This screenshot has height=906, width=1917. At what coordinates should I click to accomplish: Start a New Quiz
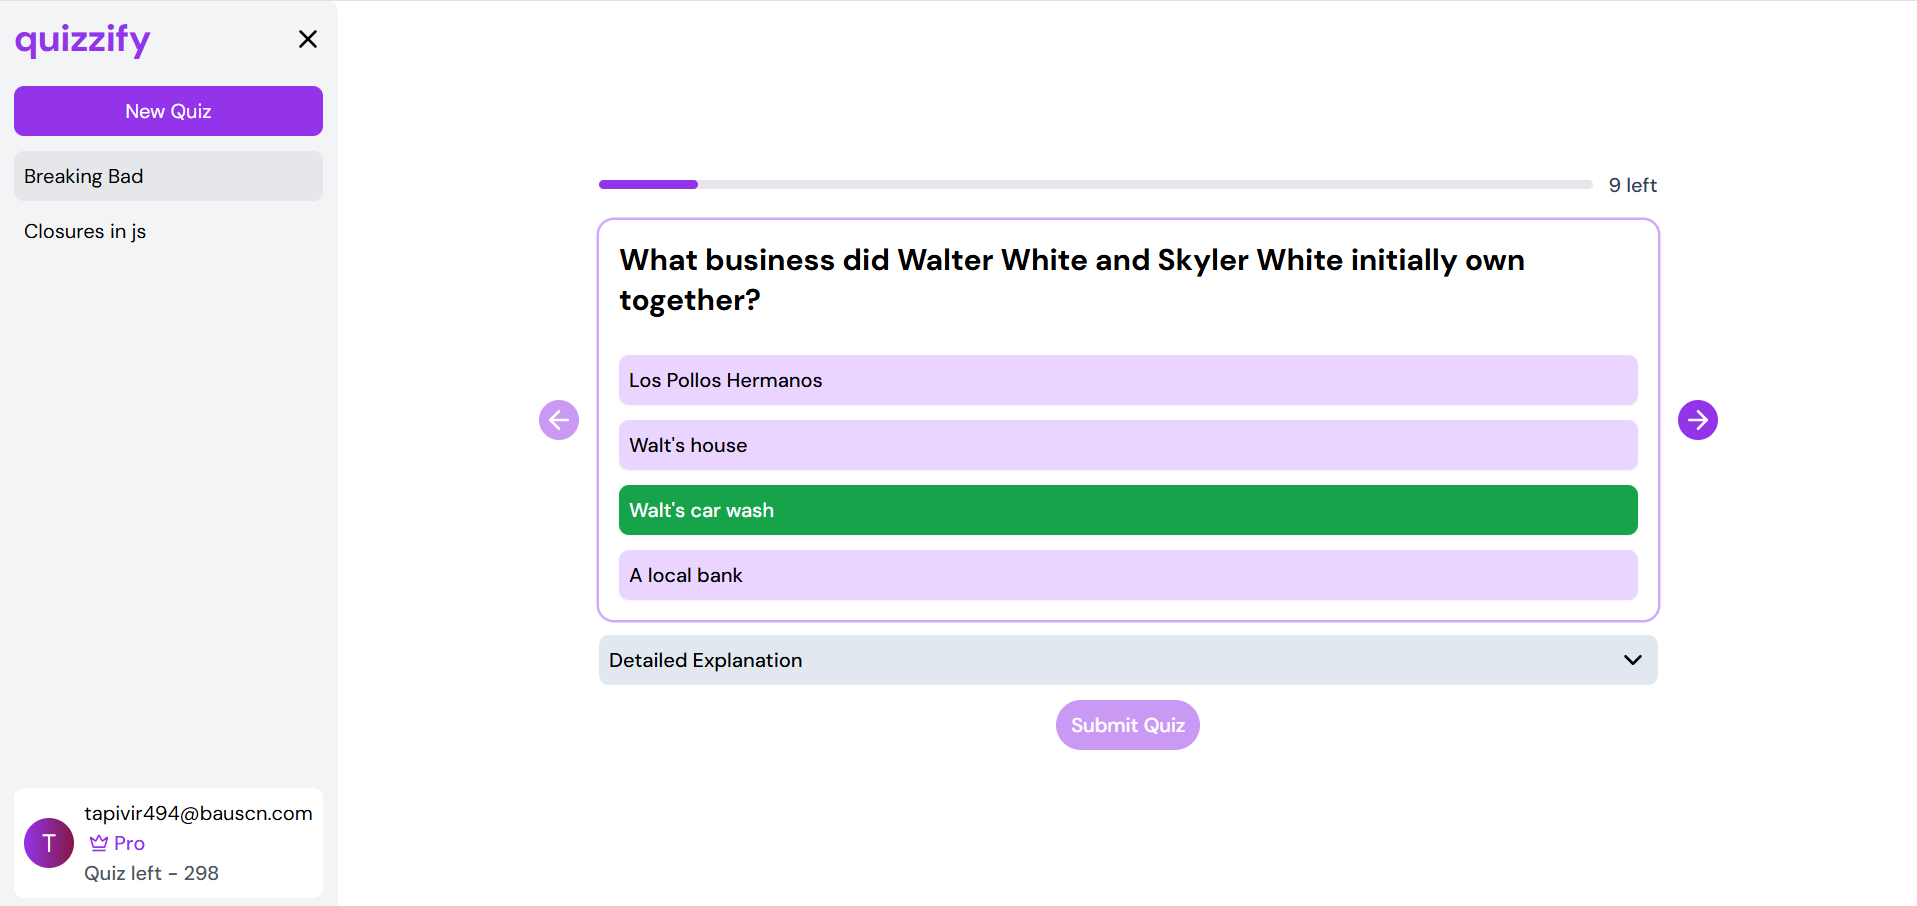[168, 111]
